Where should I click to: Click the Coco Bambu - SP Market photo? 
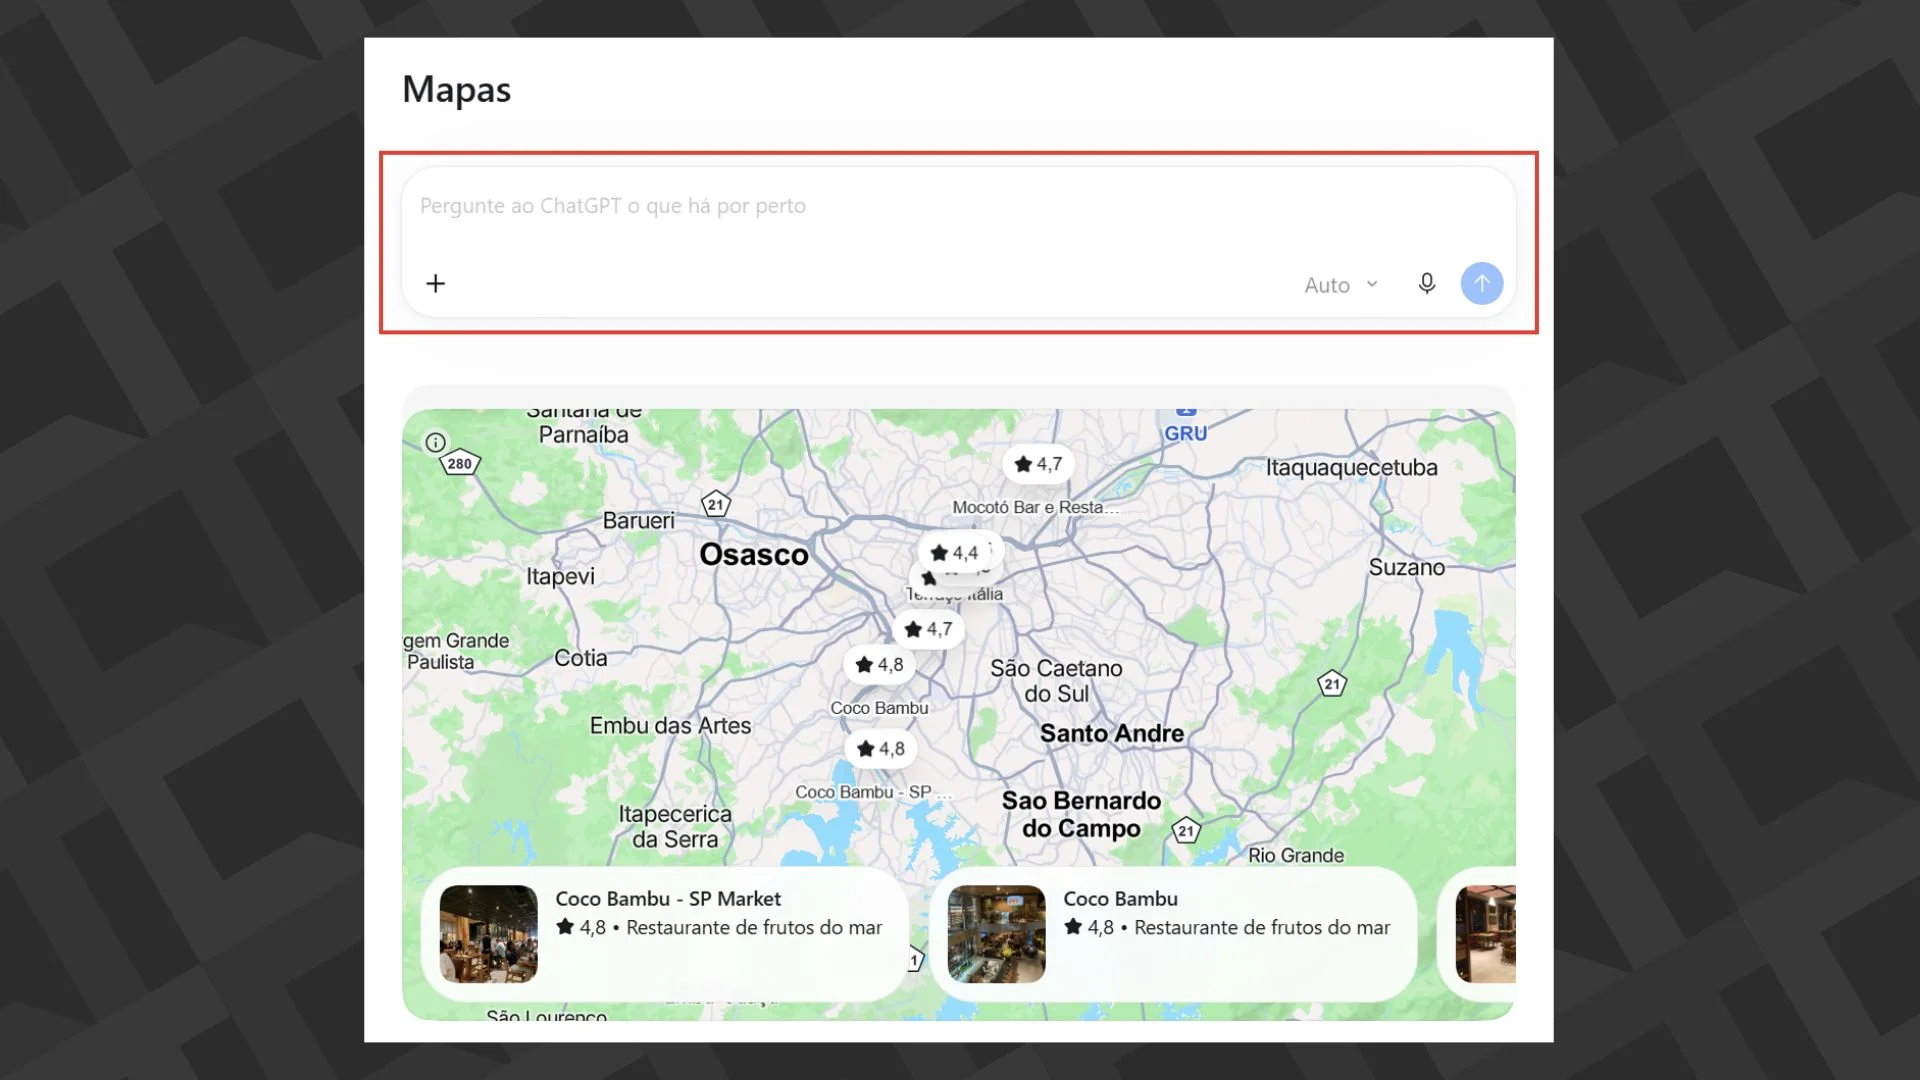click(488, 934)
